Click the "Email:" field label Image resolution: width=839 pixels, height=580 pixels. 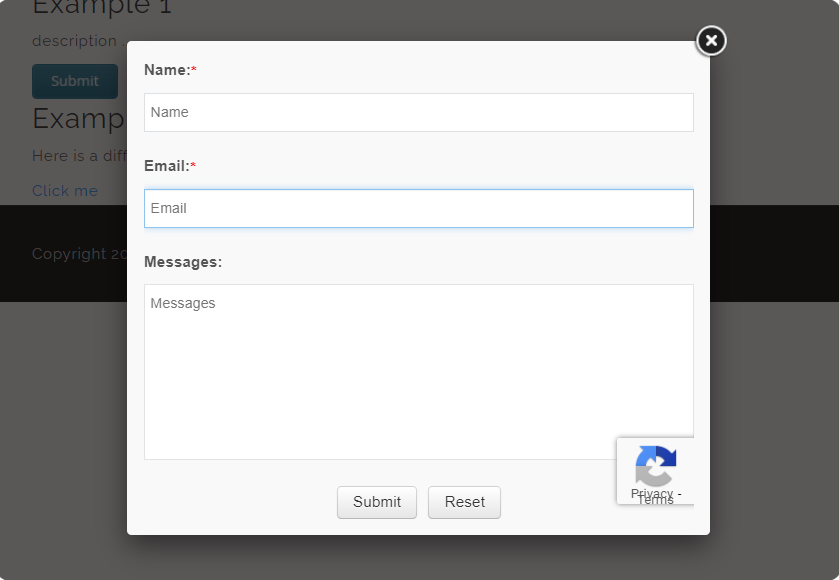(166, 166)
